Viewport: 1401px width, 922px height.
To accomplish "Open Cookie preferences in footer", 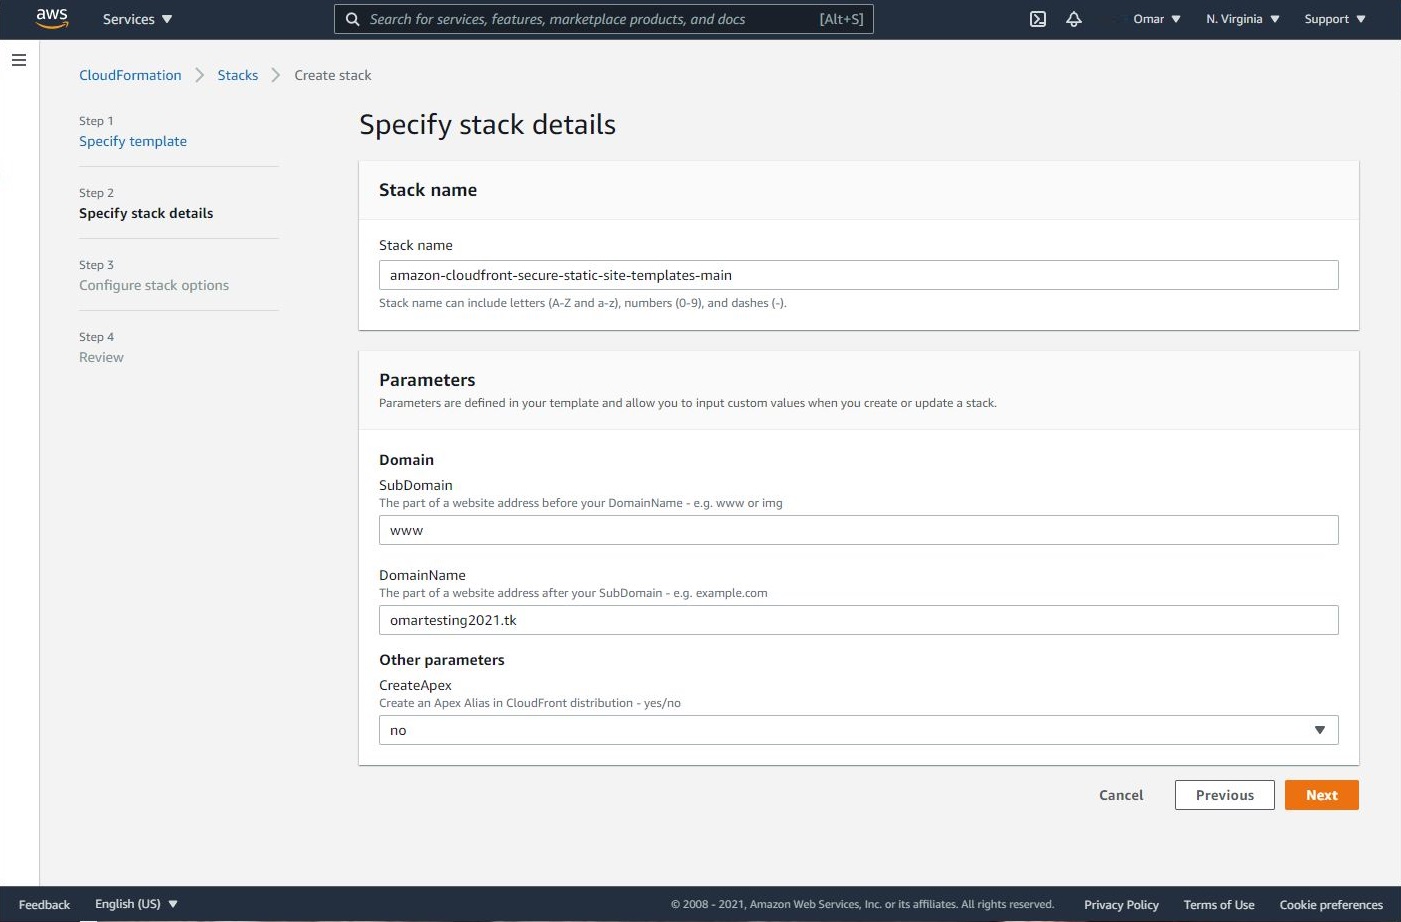I will [1331, 905].
